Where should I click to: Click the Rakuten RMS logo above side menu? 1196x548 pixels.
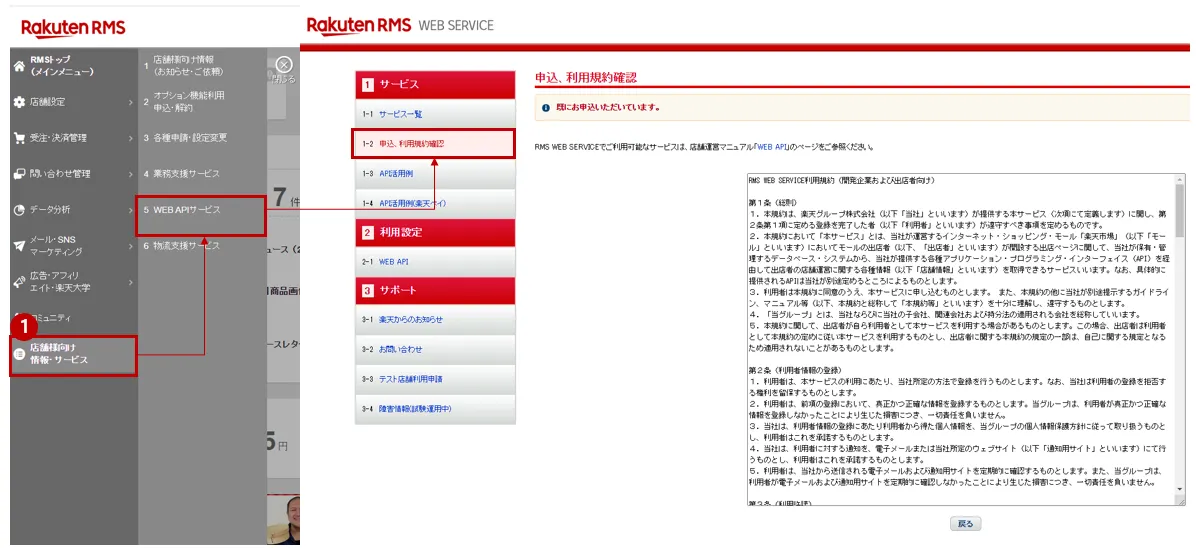pos(73,29)
